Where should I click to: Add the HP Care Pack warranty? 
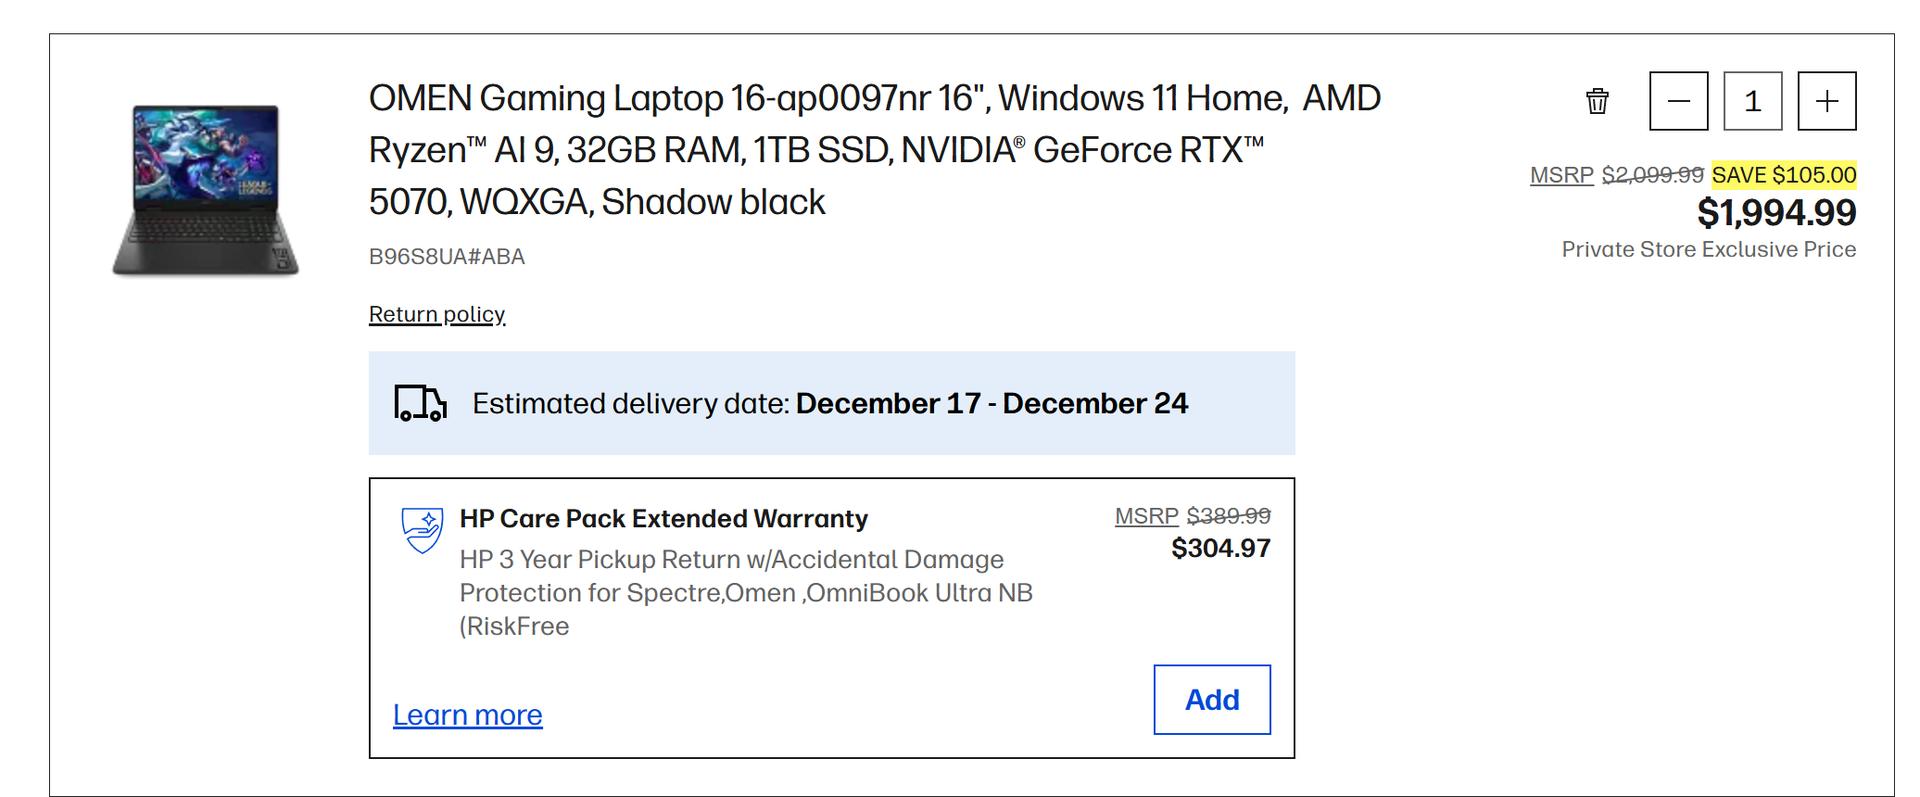(1212, 700)
